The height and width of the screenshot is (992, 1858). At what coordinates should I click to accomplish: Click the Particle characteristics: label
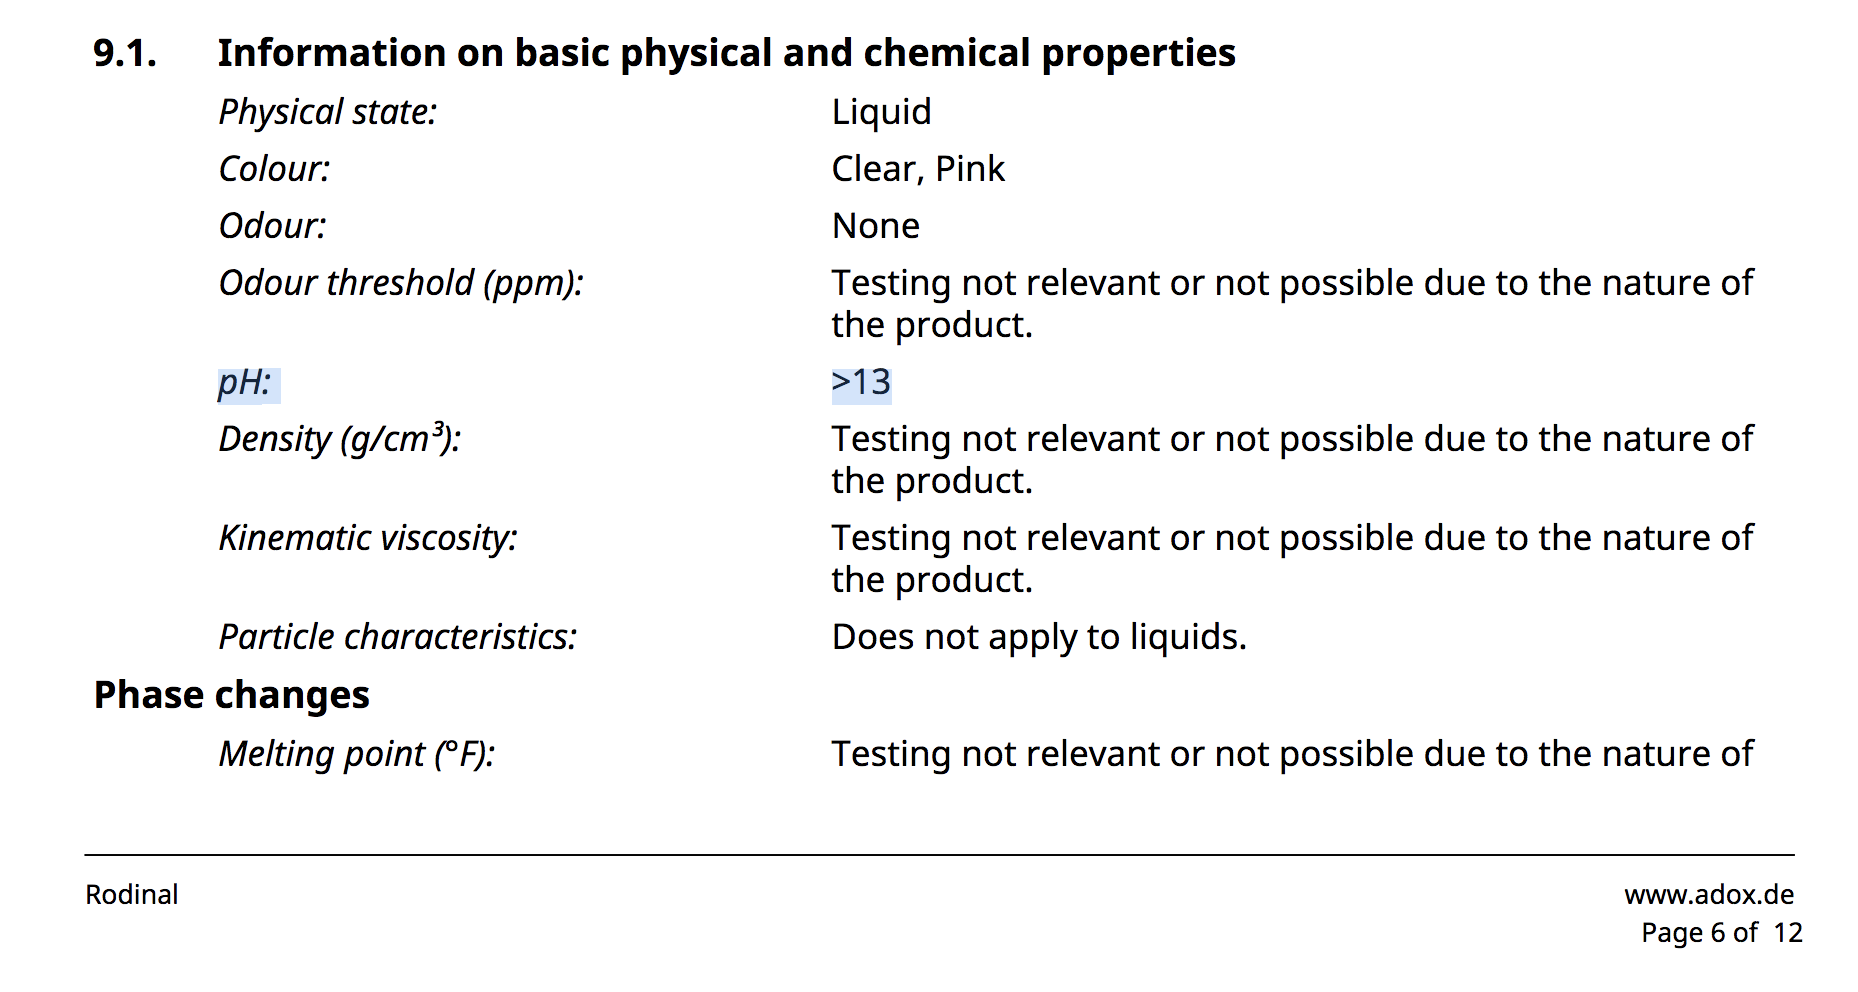point(398,637)
